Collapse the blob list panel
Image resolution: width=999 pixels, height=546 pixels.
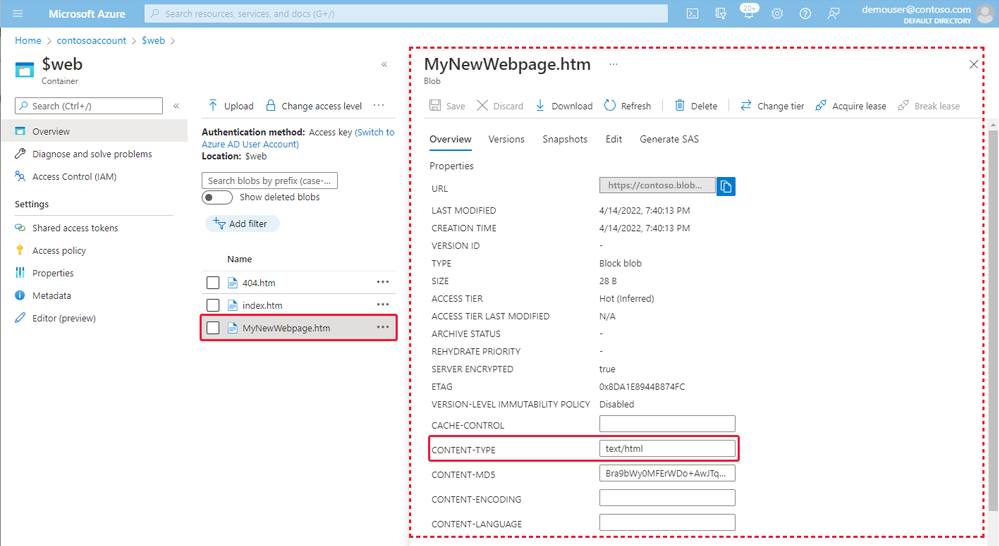tap(384, 64)
